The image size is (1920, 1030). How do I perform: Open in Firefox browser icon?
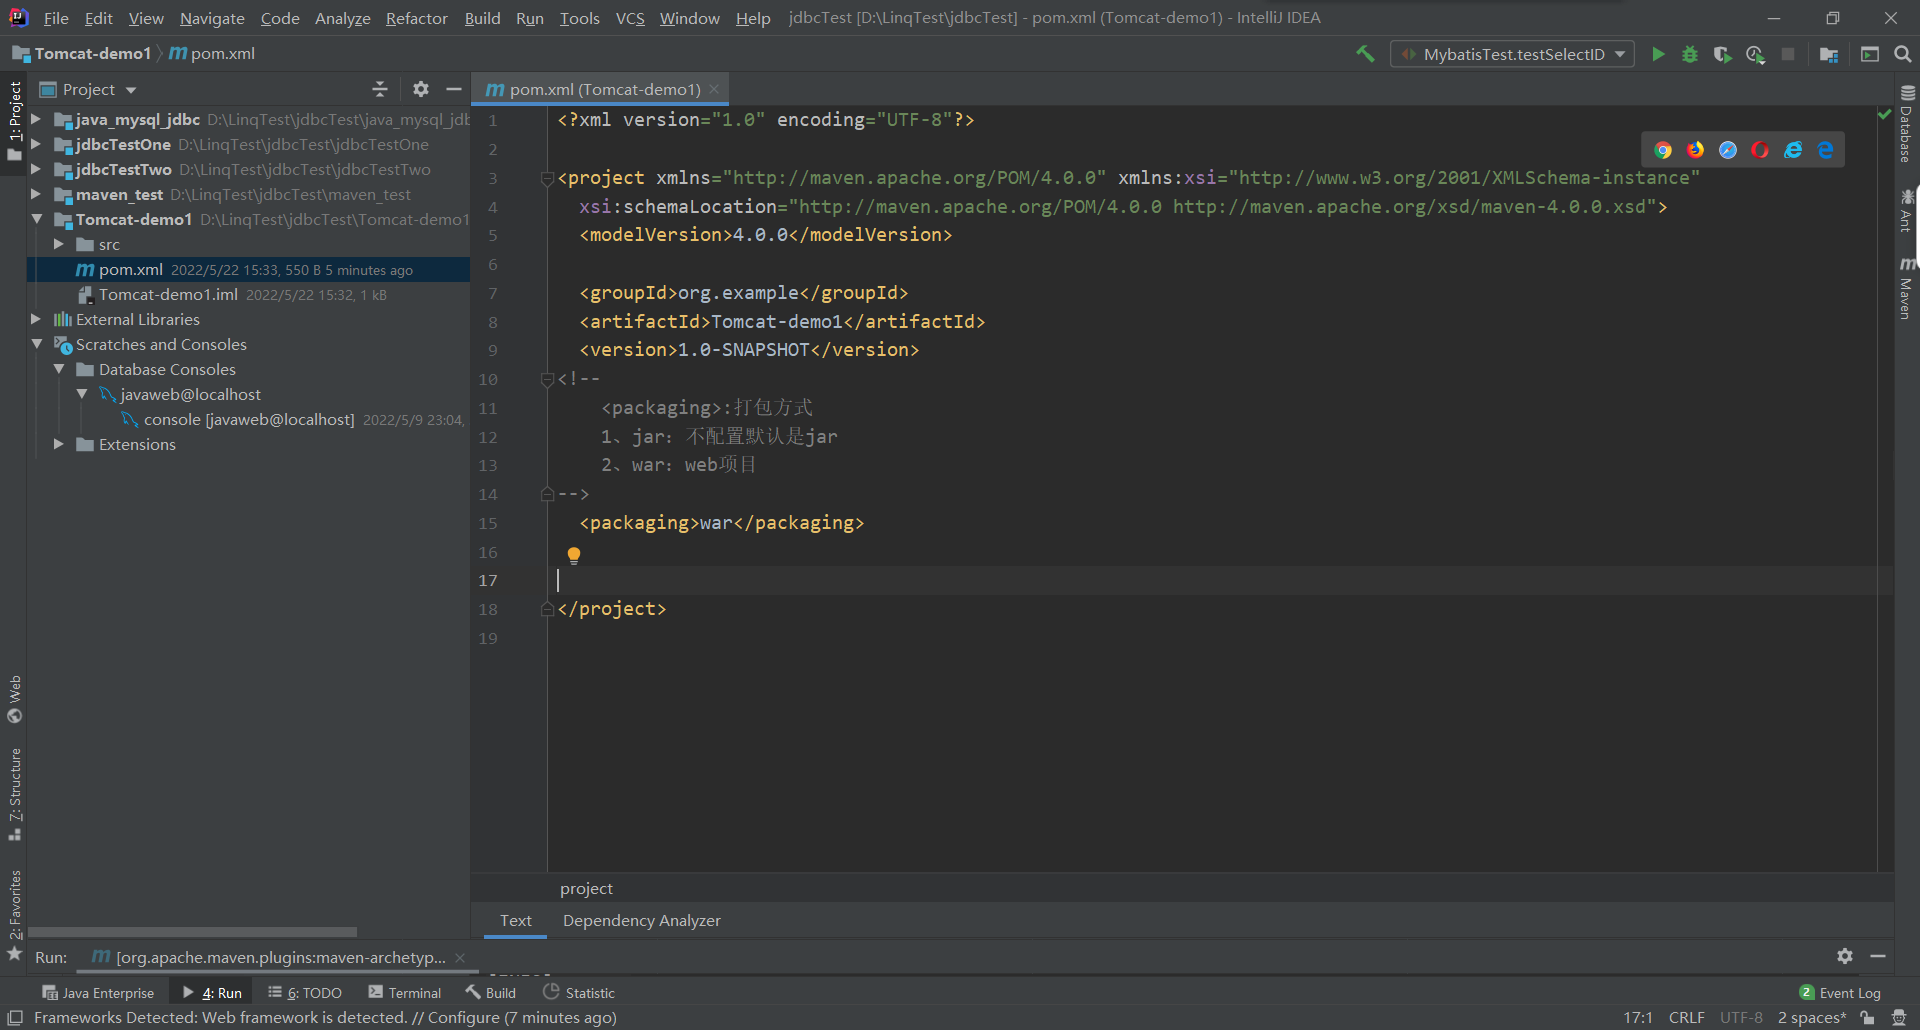point(1696,150)
